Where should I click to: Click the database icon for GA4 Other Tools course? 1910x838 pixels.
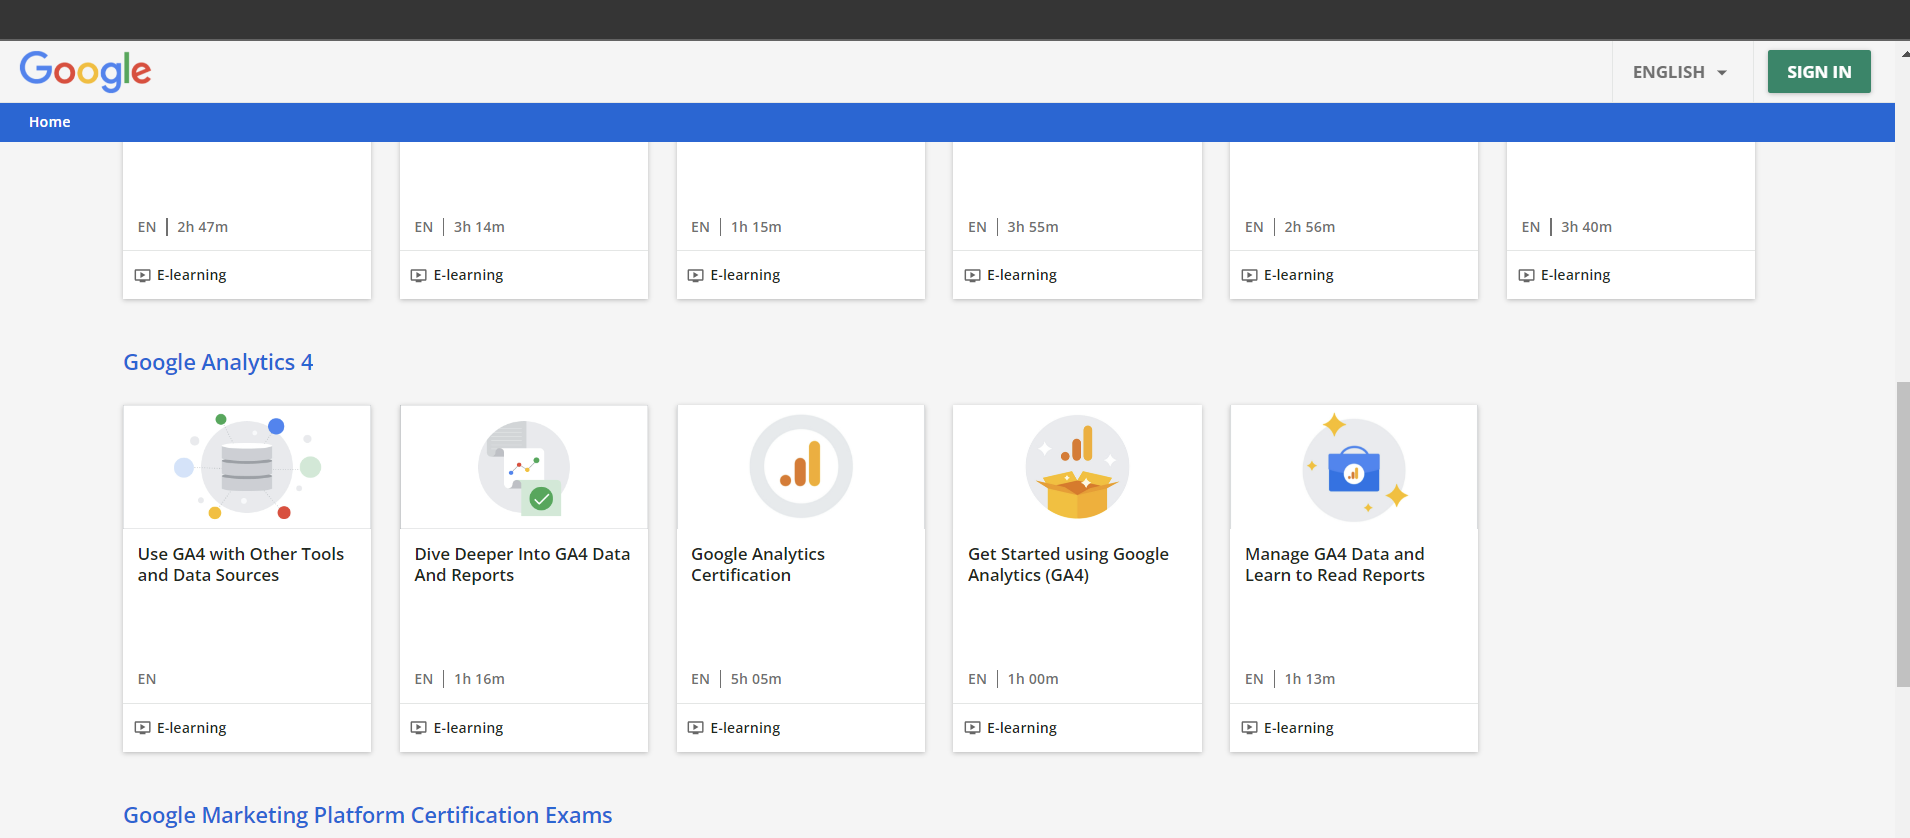(x=247, y=467)
